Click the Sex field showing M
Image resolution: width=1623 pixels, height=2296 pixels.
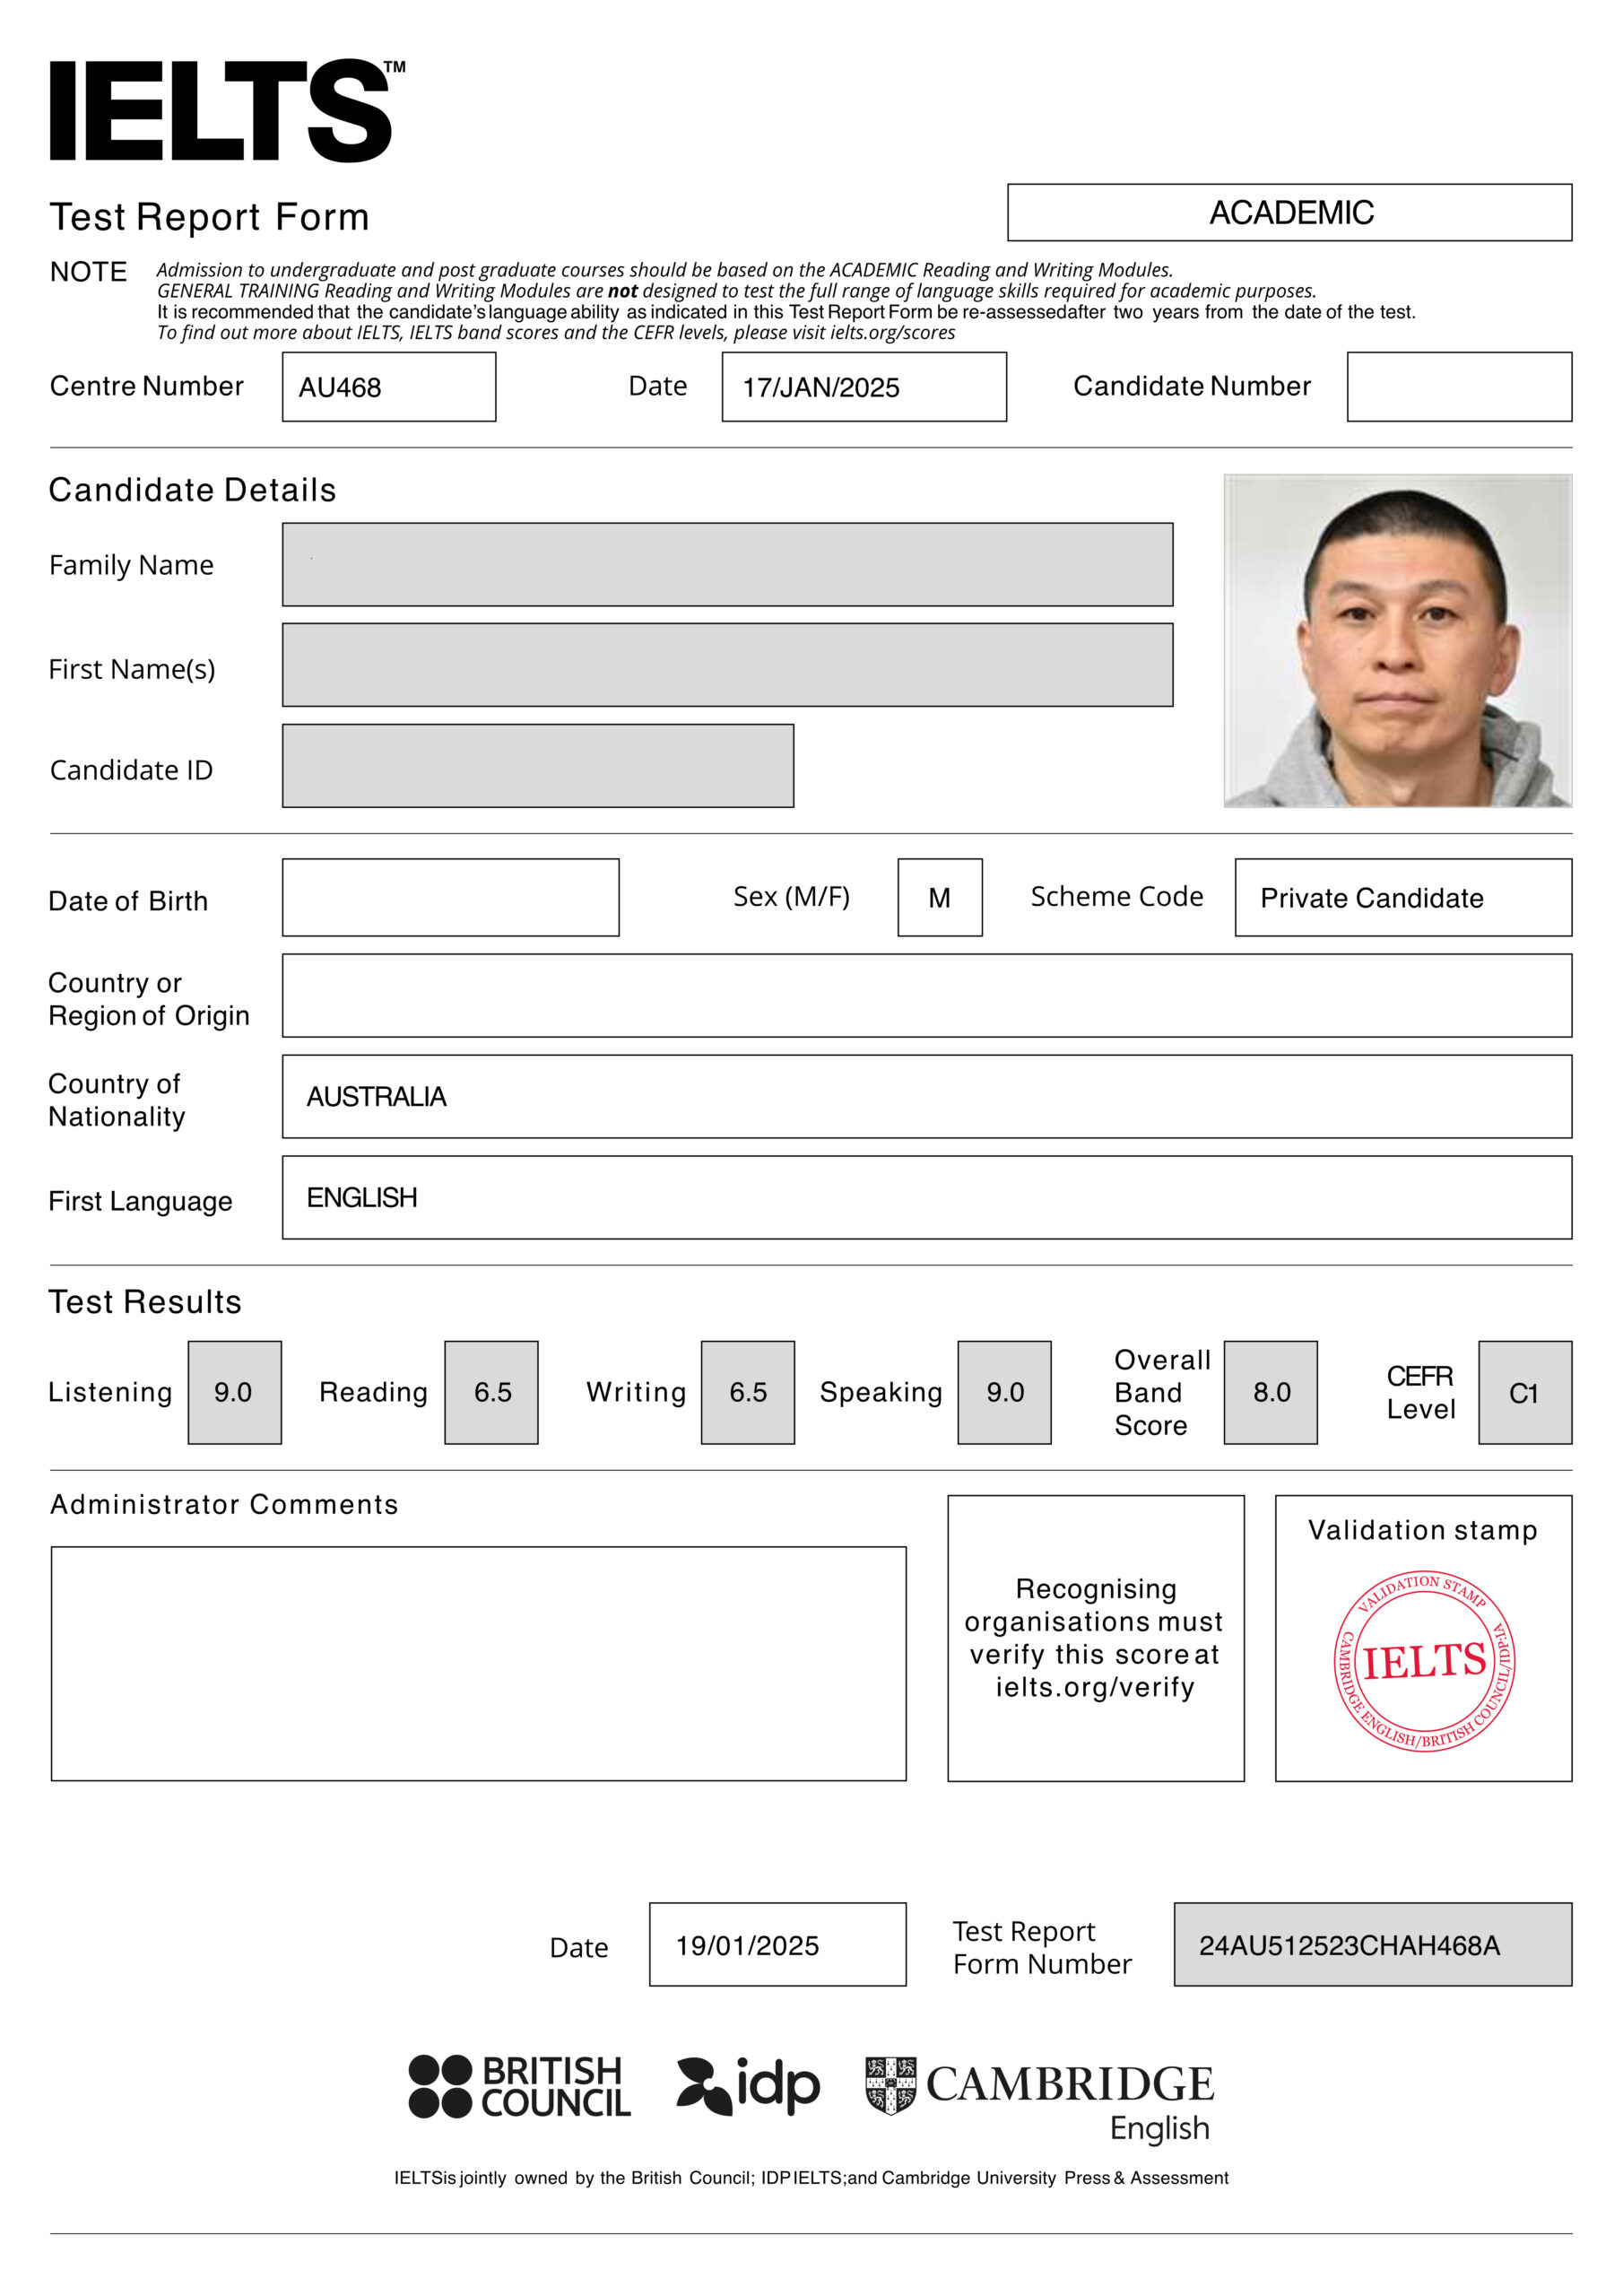tap(940, 897)
